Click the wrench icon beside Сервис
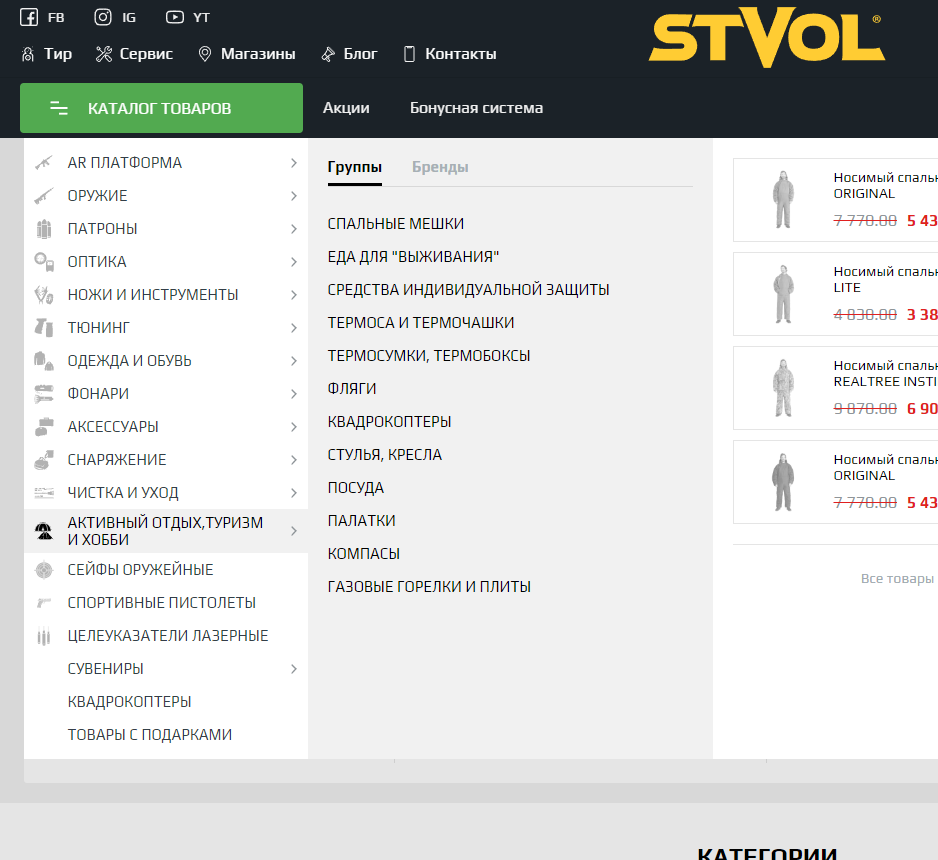Viewport: 938px width, 860px height. 104,54
